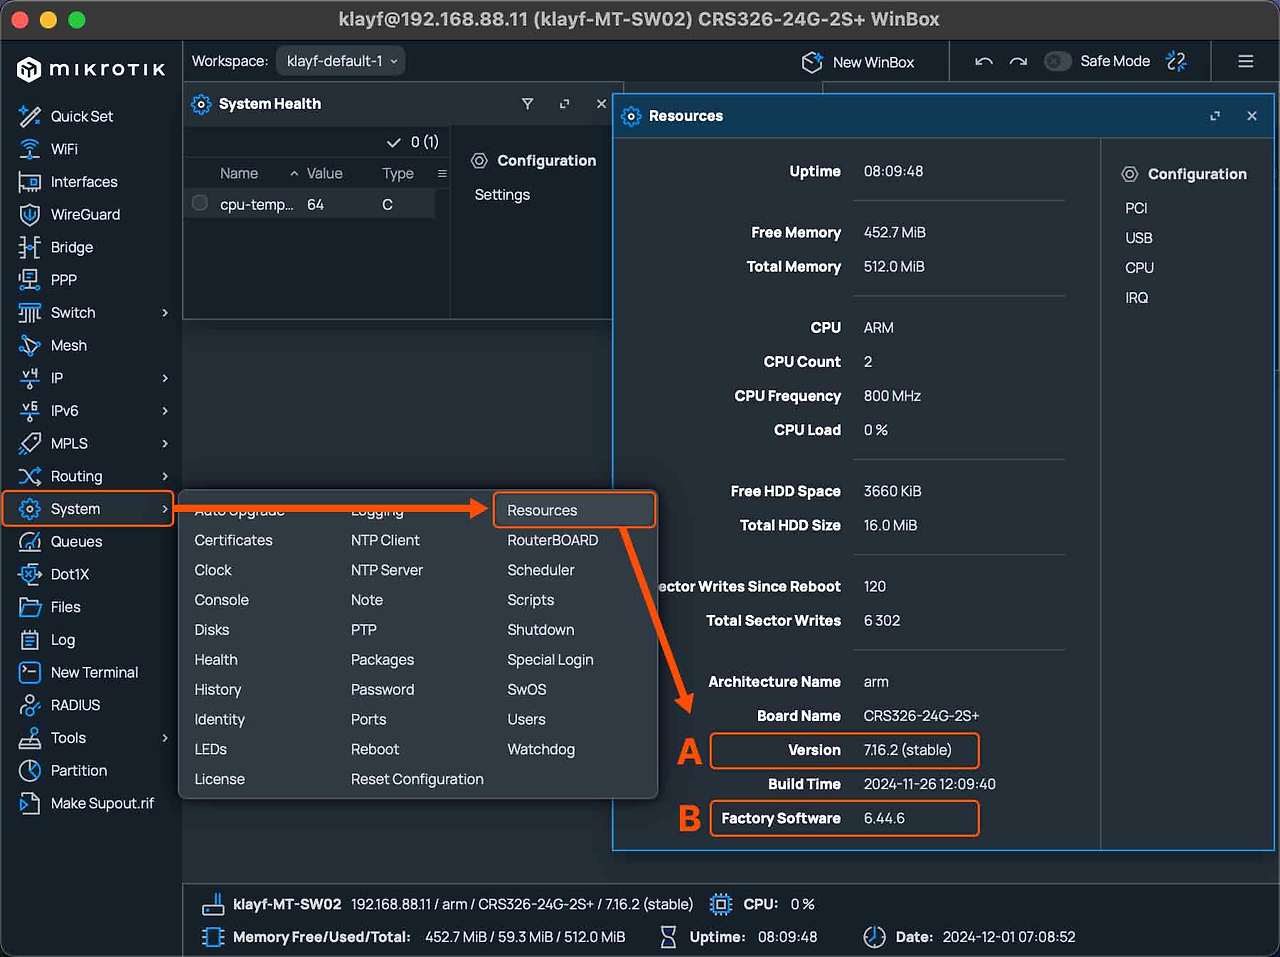Expand the Routing submenu
The height and width of the screenshot is (957, 1280).
click(x=165, y=476)
